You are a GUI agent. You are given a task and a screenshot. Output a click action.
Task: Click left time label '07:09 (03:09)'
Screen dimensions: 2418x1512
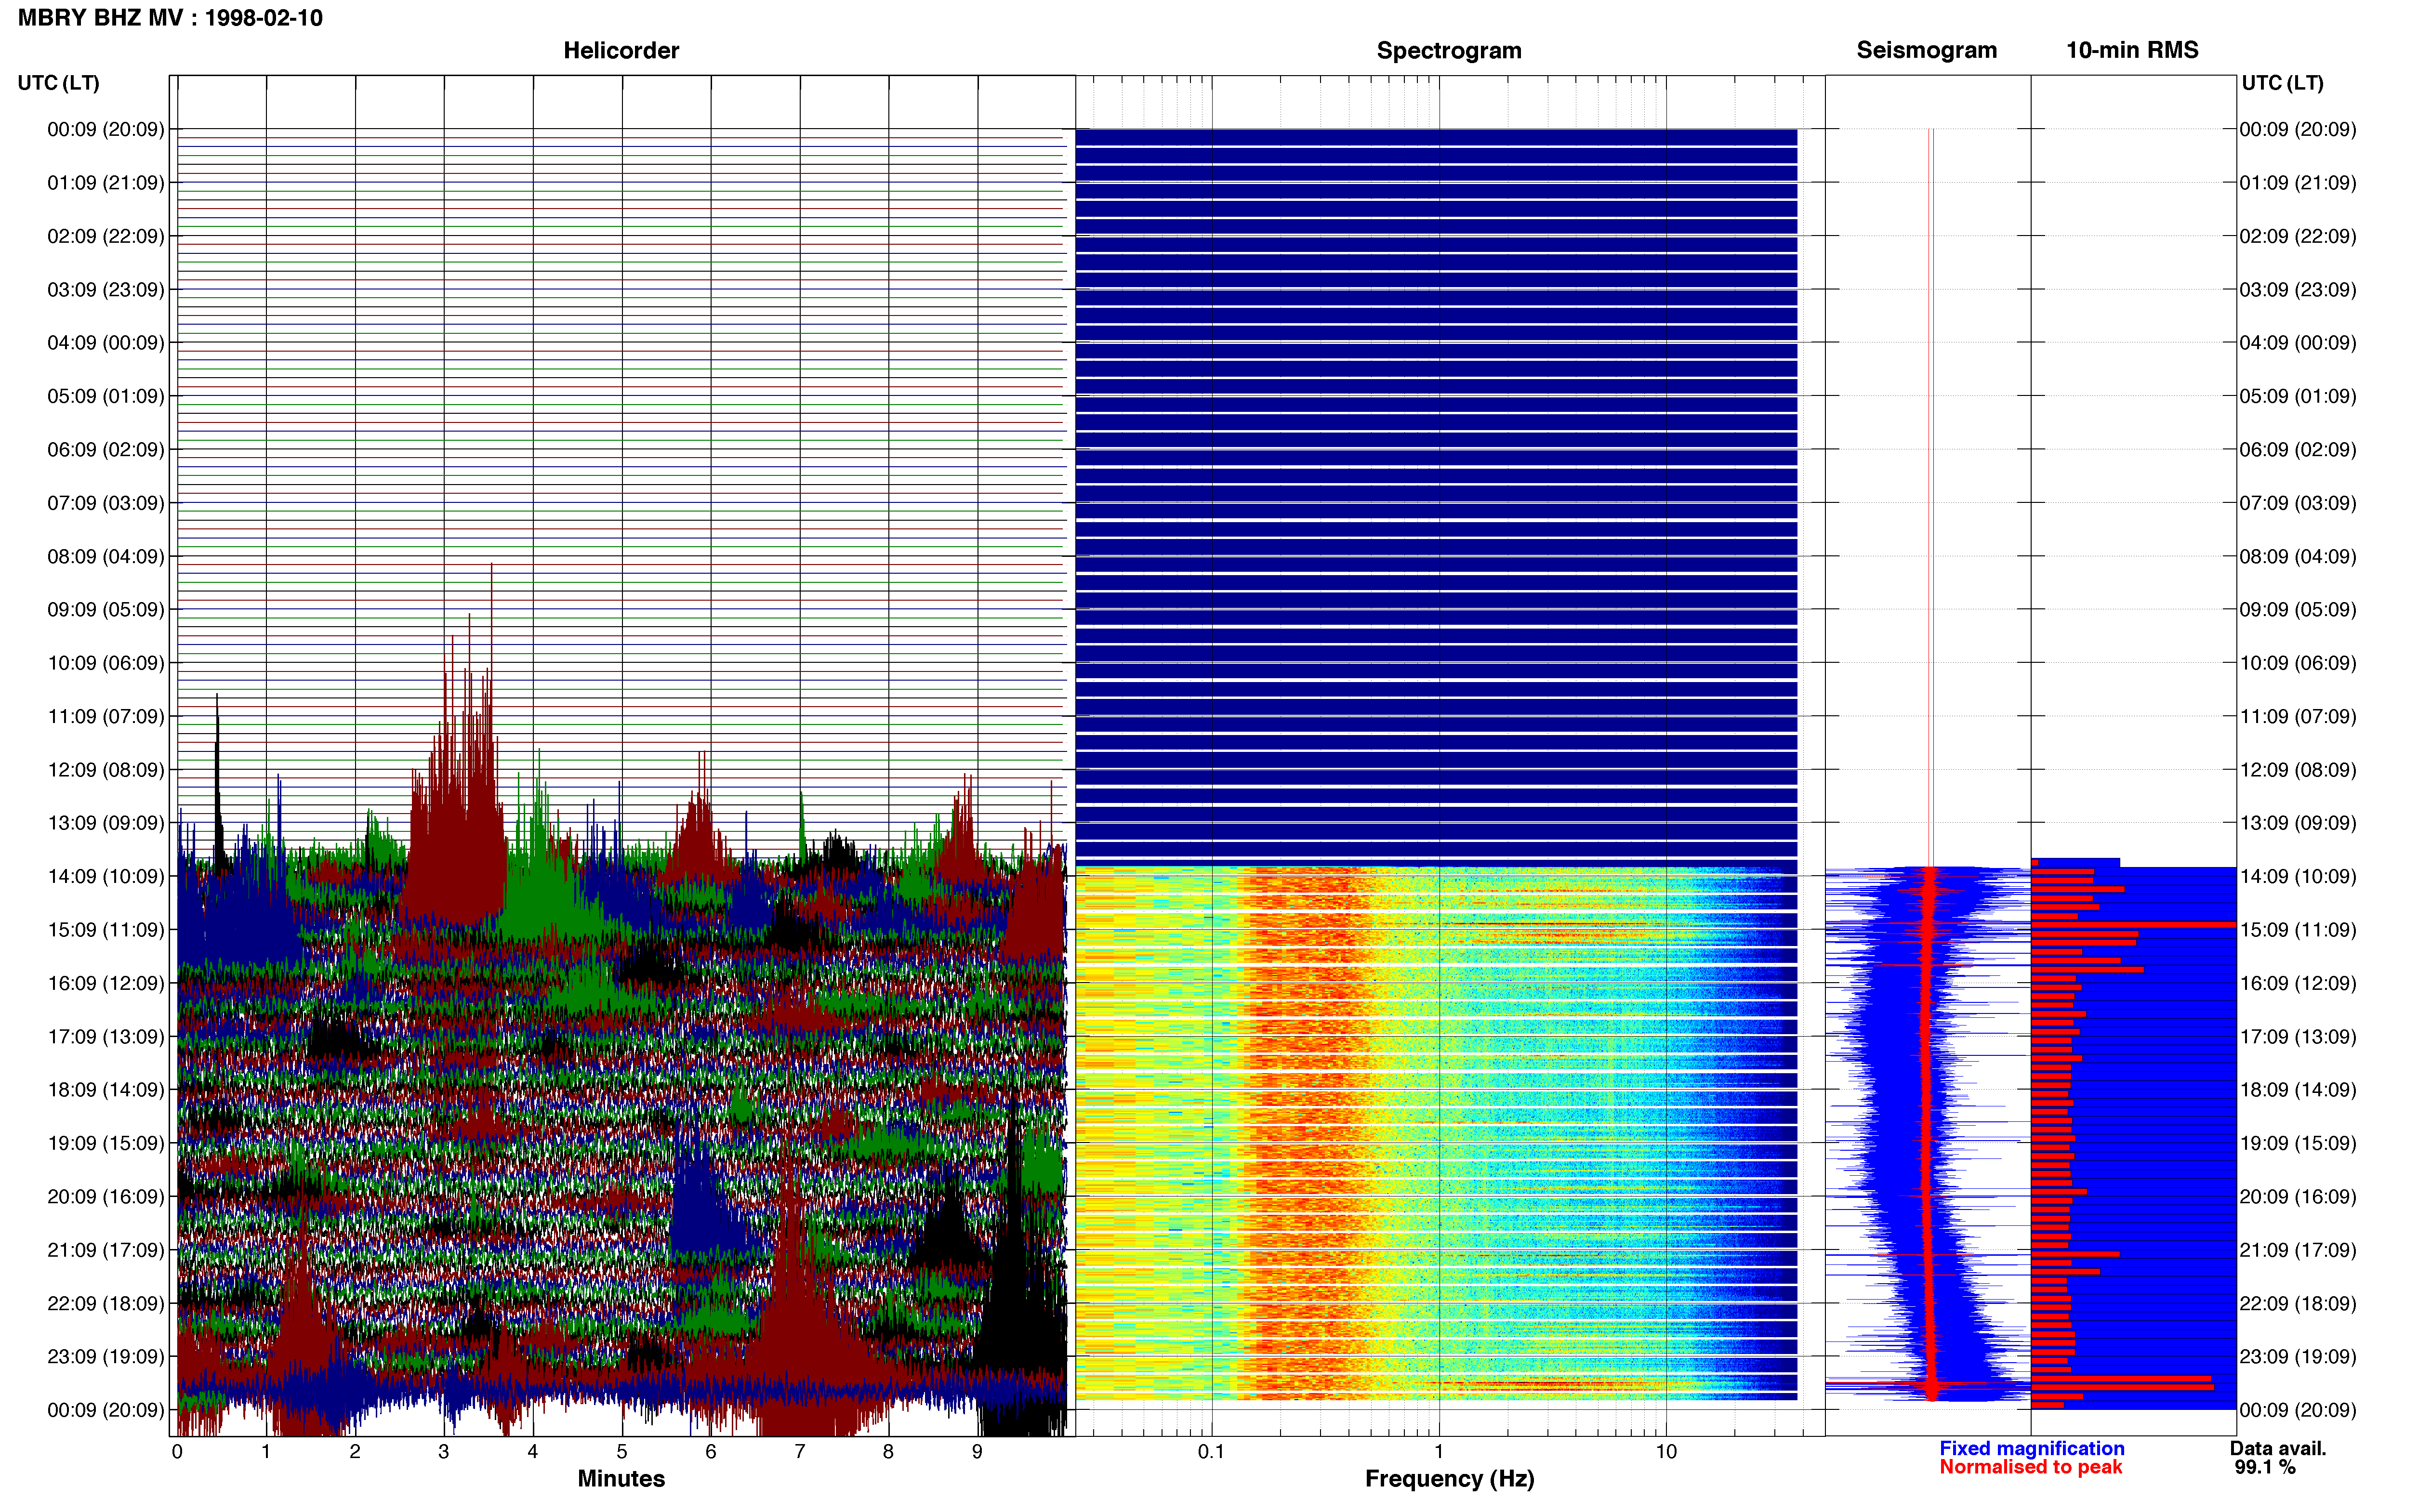pyautogui.click(x=106, y=502)
